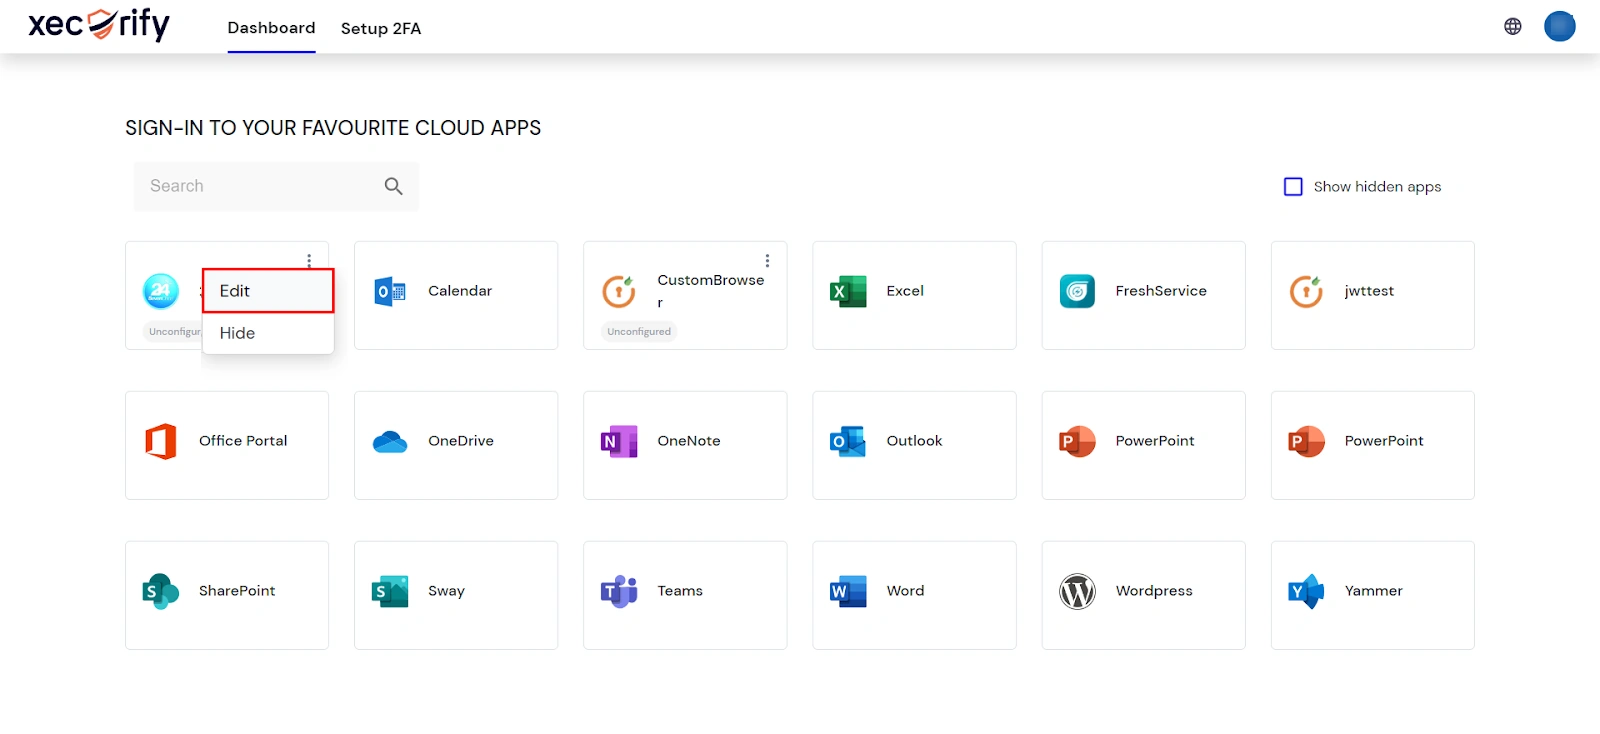This screenshot has height=734, width=1600.
Task: Click the Word app icon
Action: tap(848, 591)
